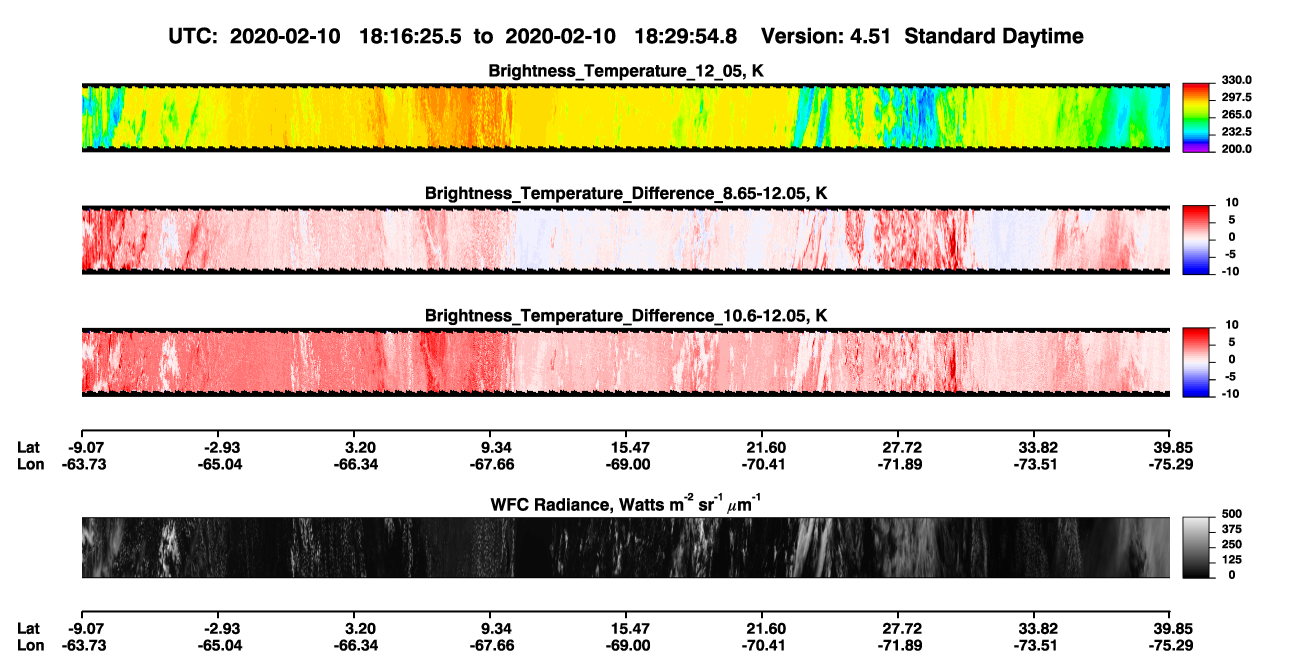Click the Brightness_Temperature_Difference_8.65-12.05 title
The width and height of the screenshot is (1300, 667).
point(626,193)
